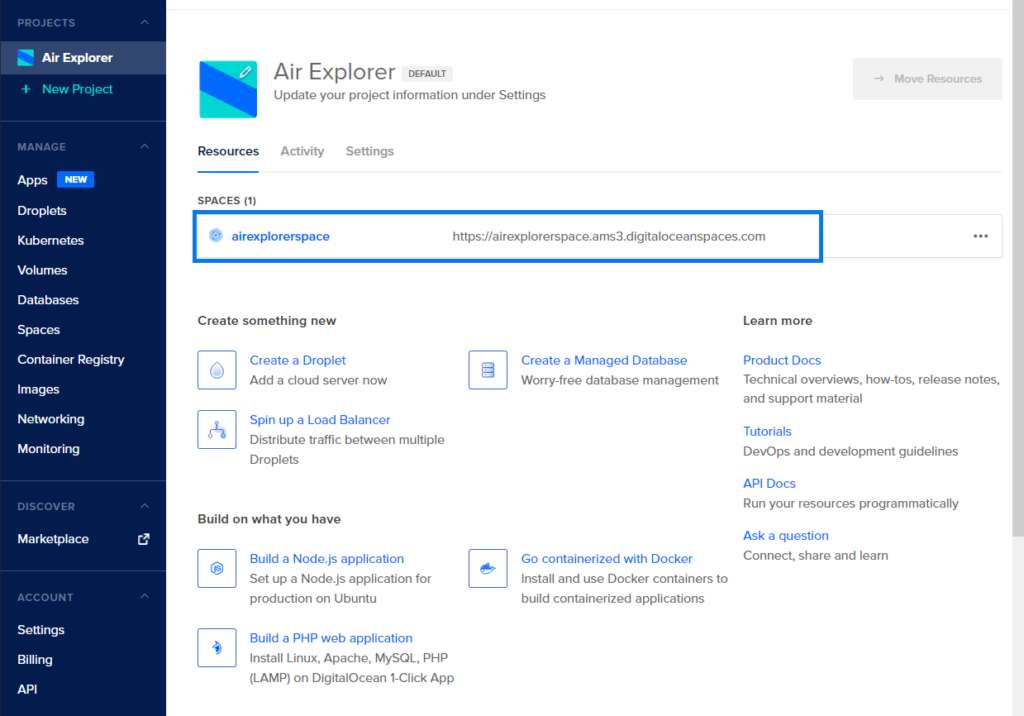Open account Settings in the sidebar
The image size is (1024, 716).
click(x=40, y=630)
